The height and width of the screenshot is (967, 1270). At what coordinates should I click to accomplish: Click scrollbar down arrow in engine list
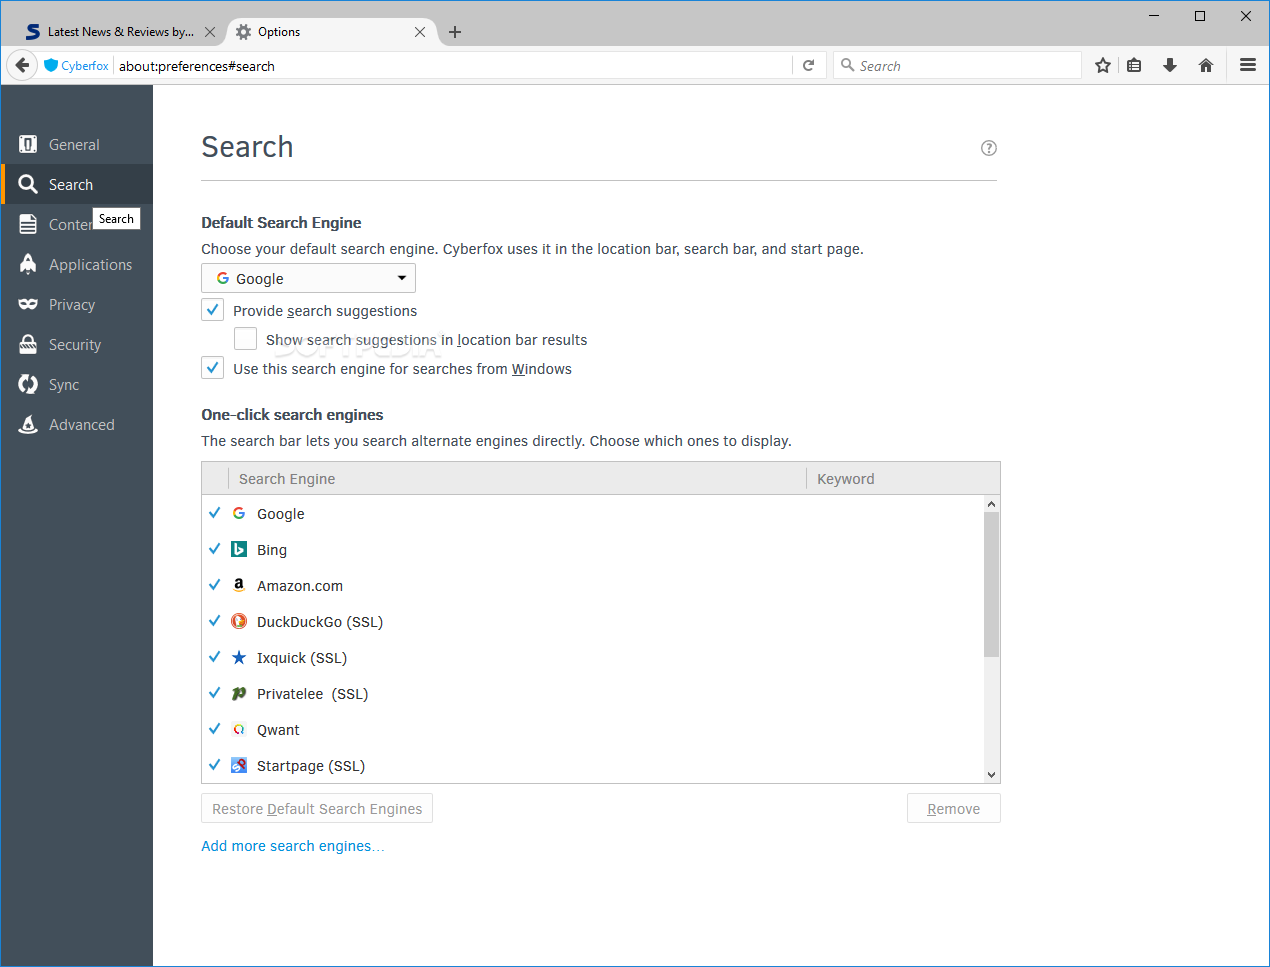pos(992,774)
